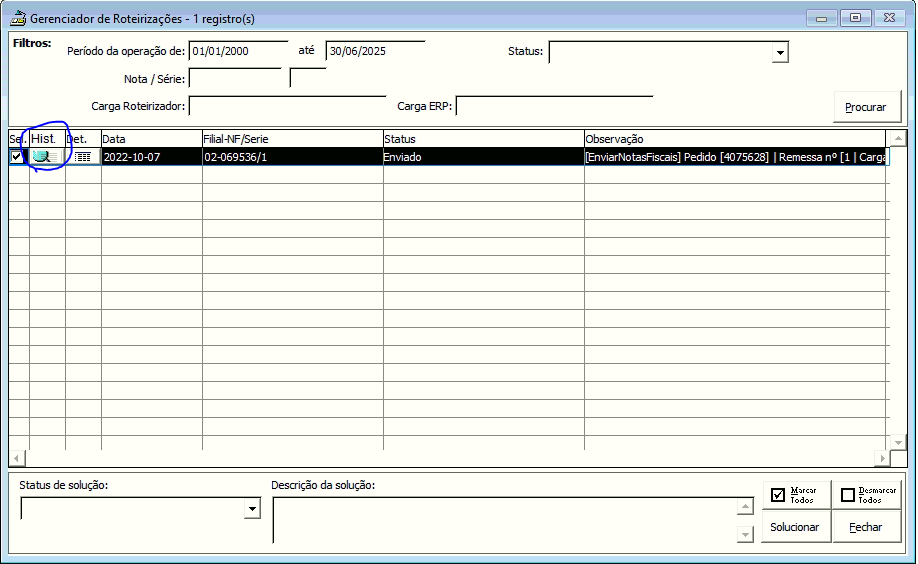Click the Solucionar button
This screenshot has height=564, width=918.
click(796, 527)
